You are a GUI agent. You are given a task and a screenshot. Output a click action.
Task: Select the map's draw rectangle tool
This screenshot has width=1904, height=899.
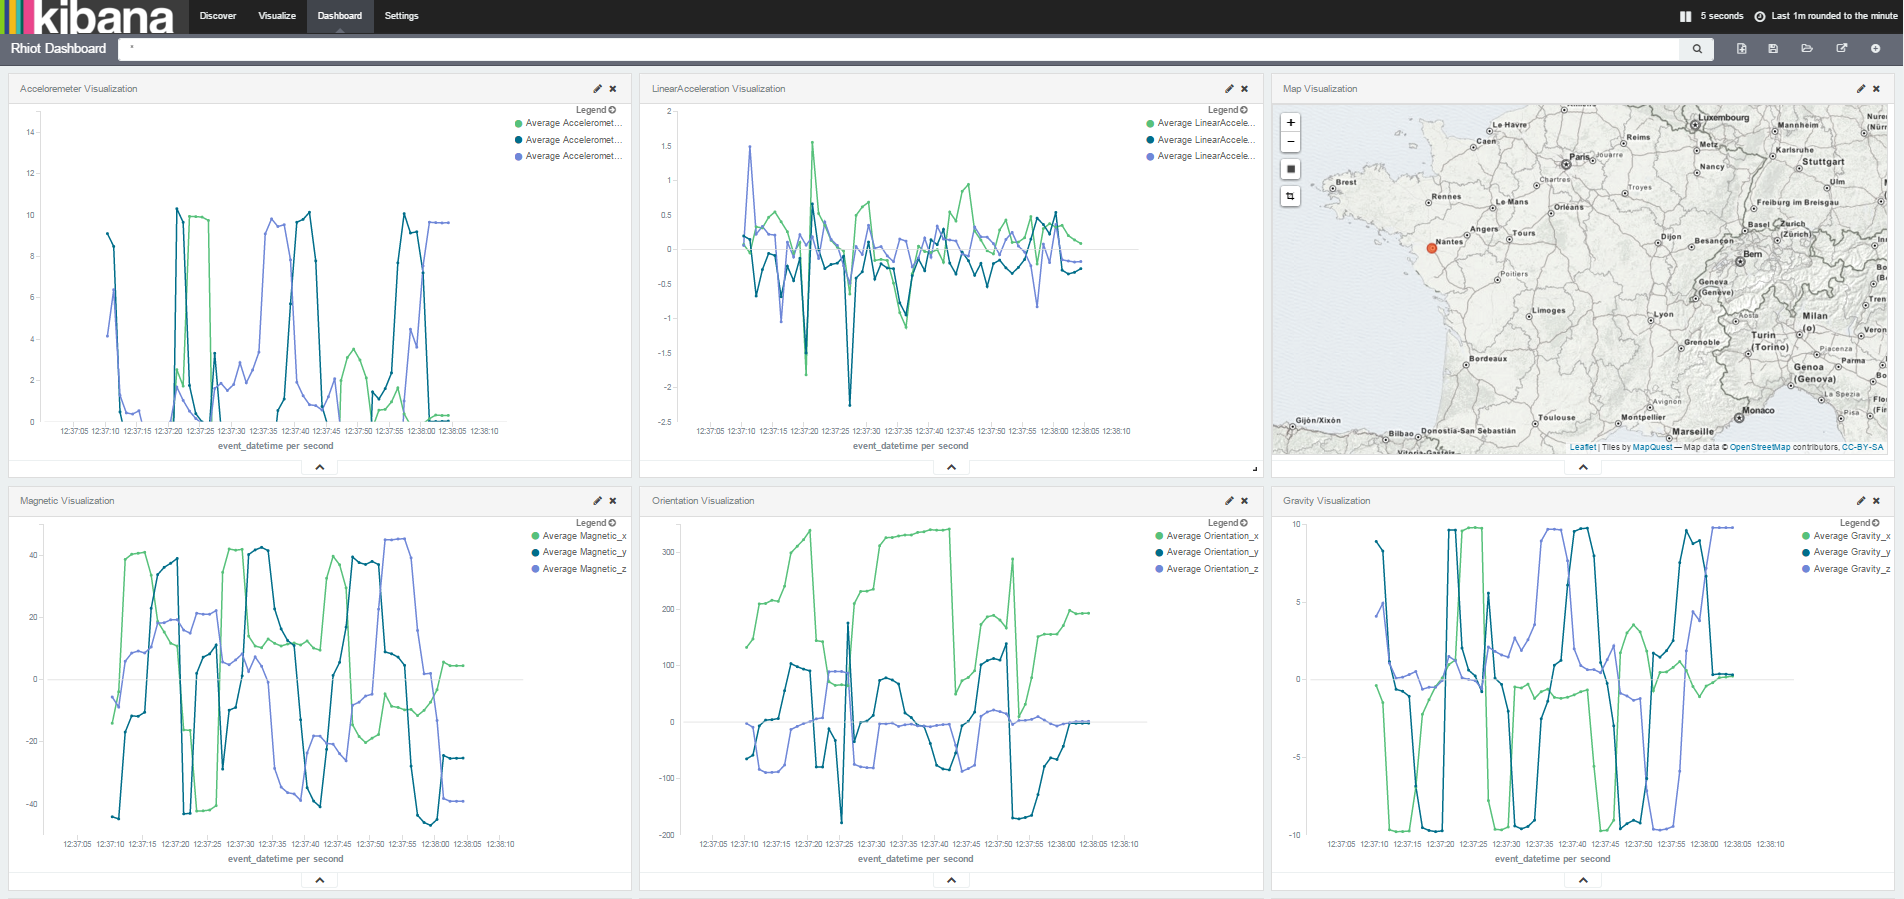tap(1291, 169)
